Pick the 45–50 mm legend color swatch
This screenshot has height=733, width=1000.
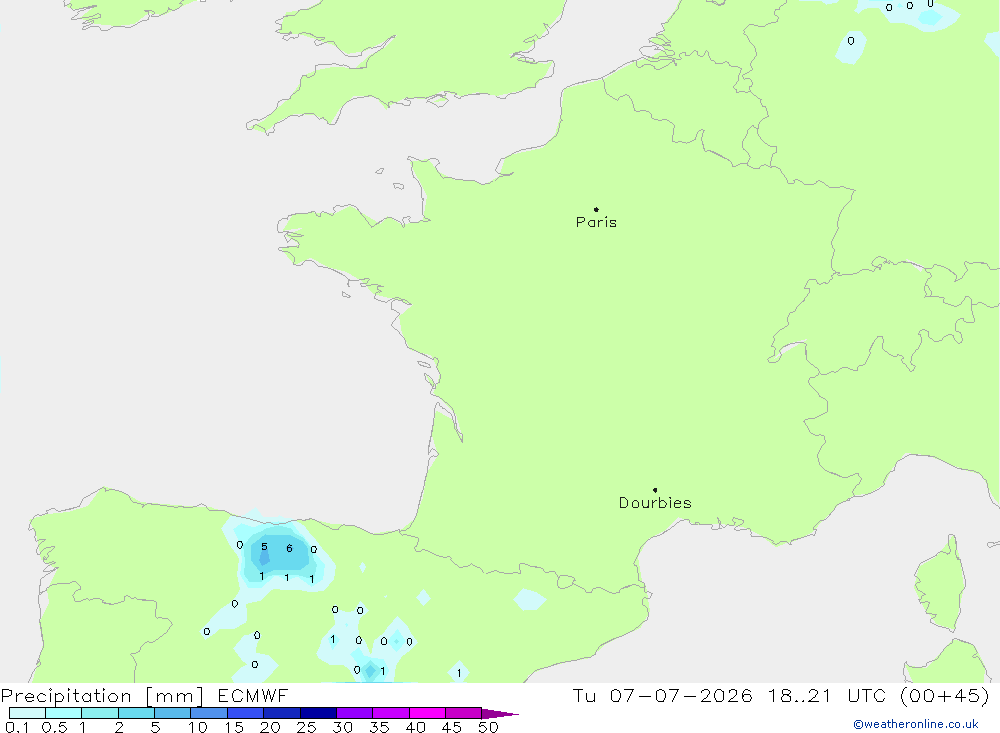(464, 713)
